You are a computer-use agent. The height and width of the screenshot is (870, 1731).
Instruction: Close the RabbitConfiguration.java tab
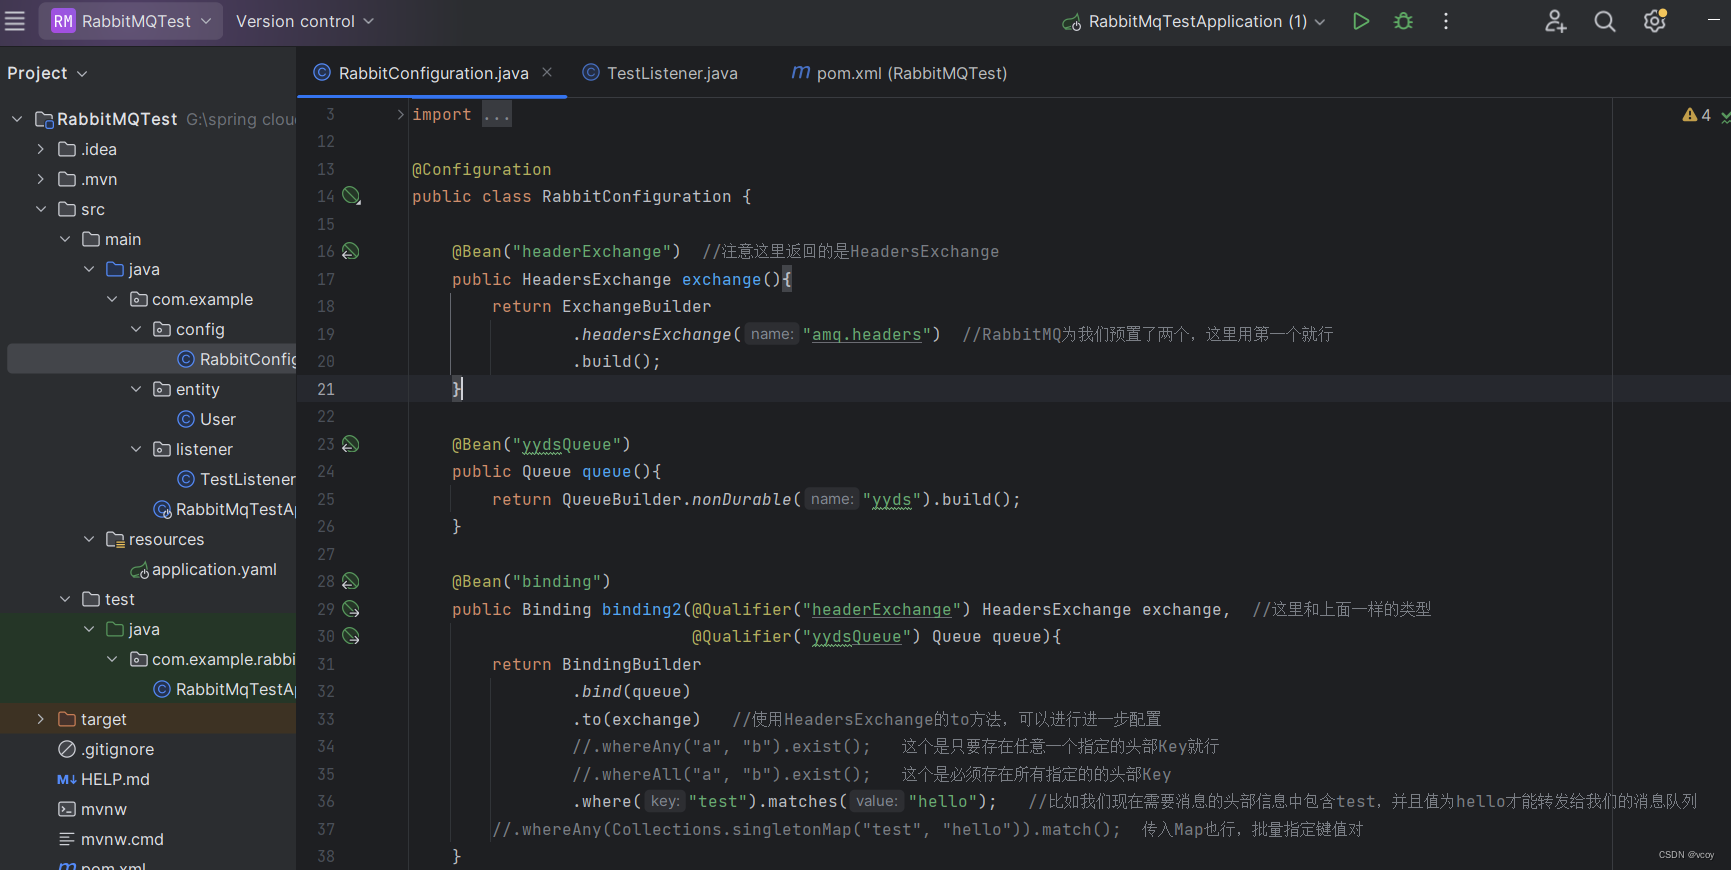click(547, 72)
